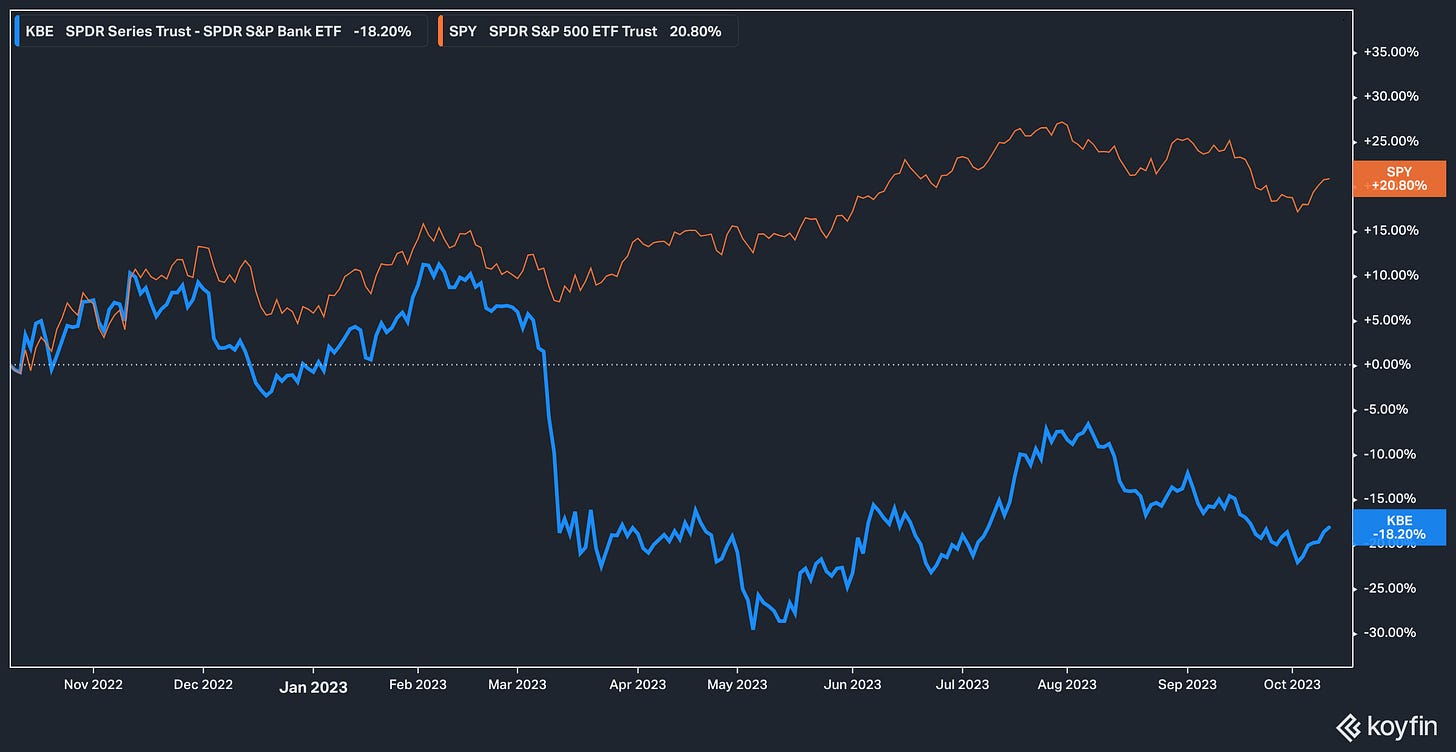Screen dimensions: 1456x752
Task: Click the +30.00% y-axis label
Action: point(1391,97)
